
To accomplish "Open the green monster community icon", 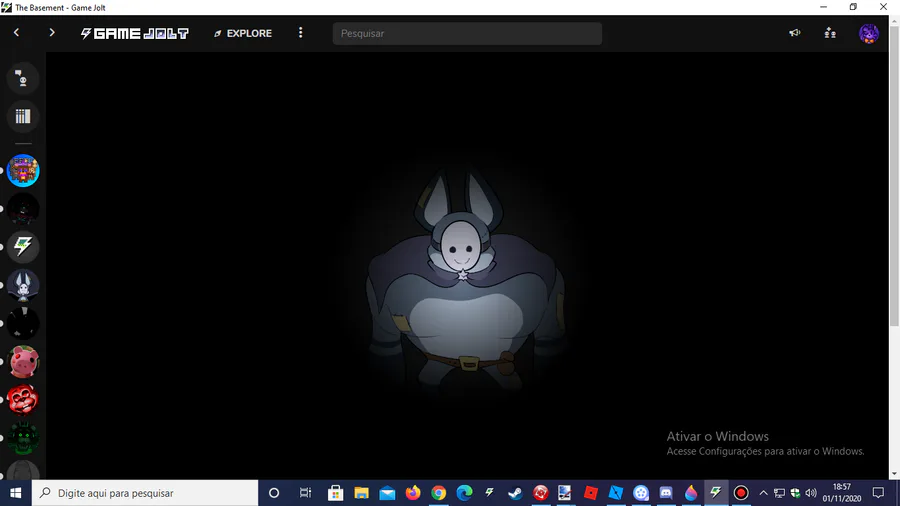I will [x=23, y=438].
